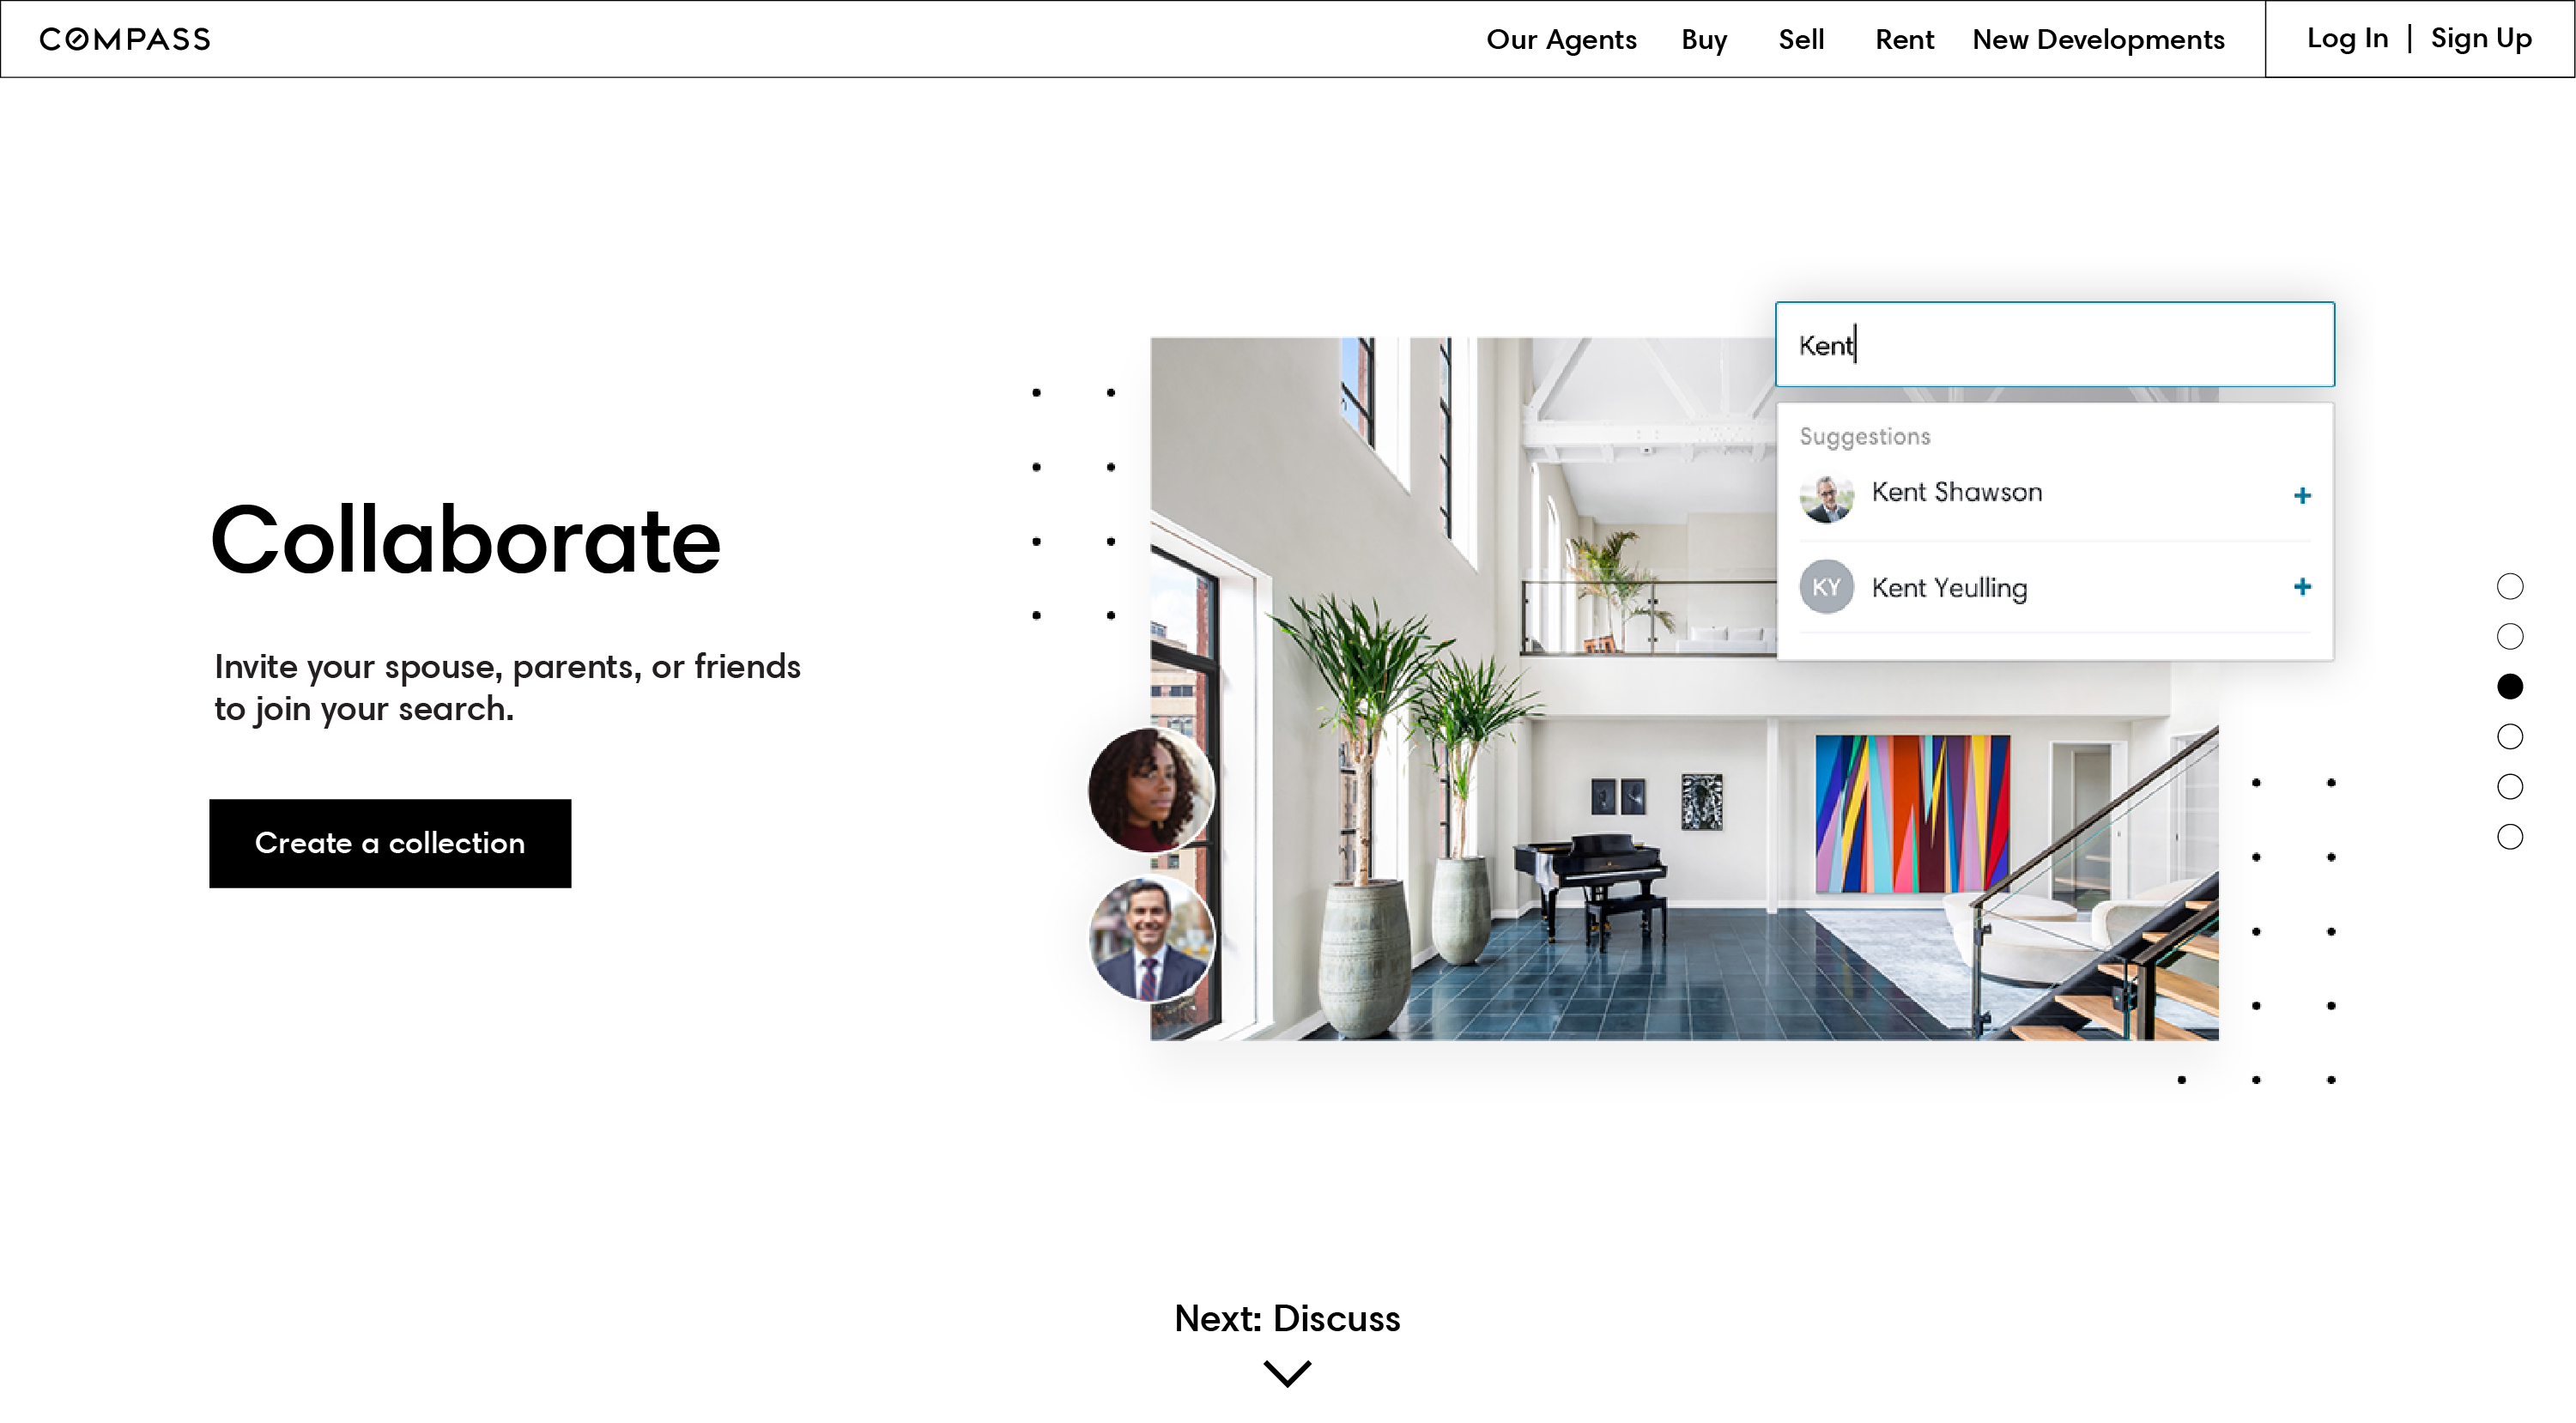Jump to the first section dot

pyautogui.click(x=2510, y=586)
